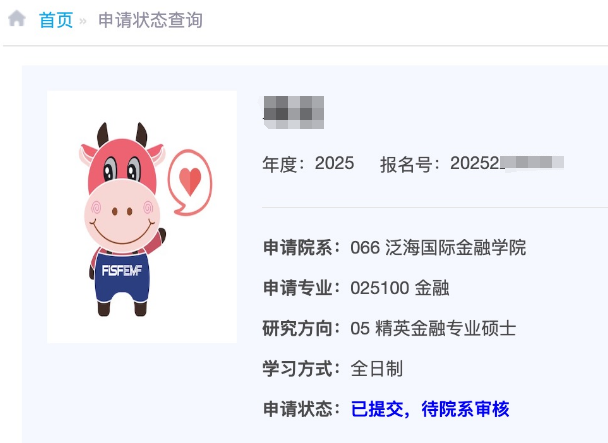Open the 首页 breadcrumb link

[x=56, y=20]
